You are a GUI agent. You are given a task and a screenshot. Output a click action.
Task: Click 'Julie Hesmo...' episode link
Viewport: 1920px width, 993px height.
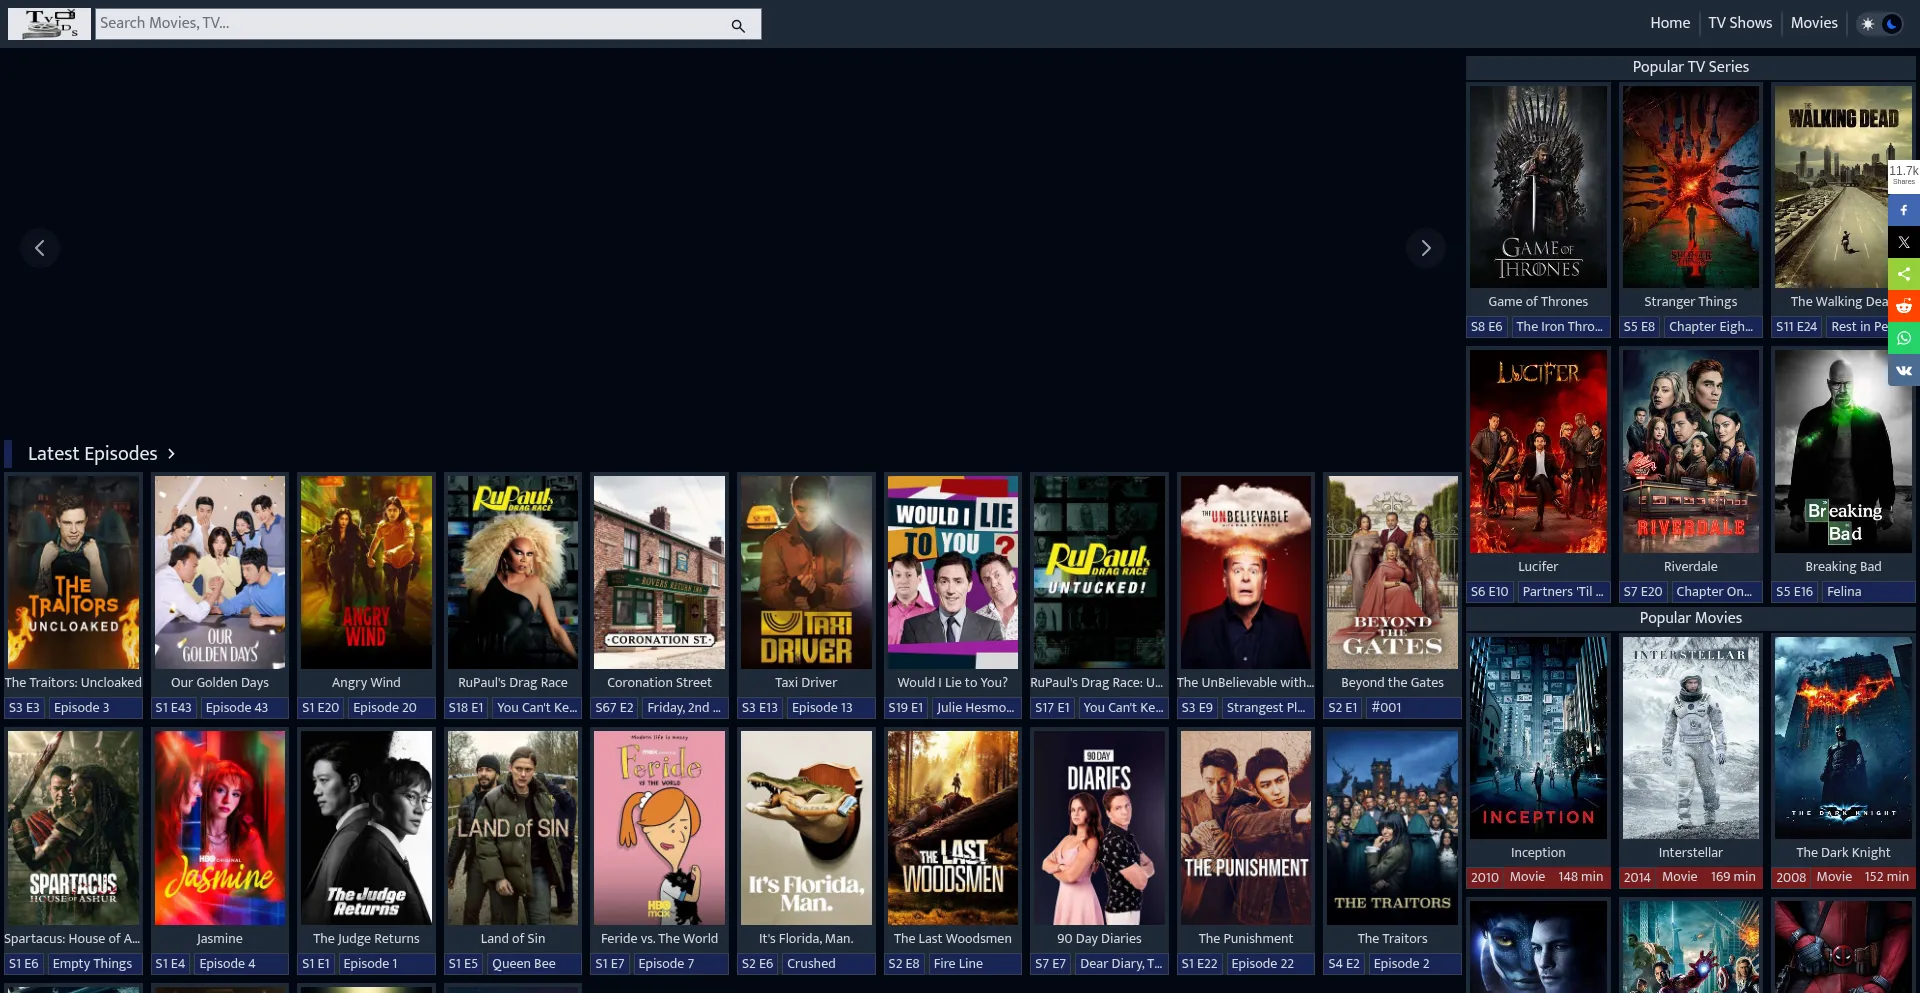(975, 708)
